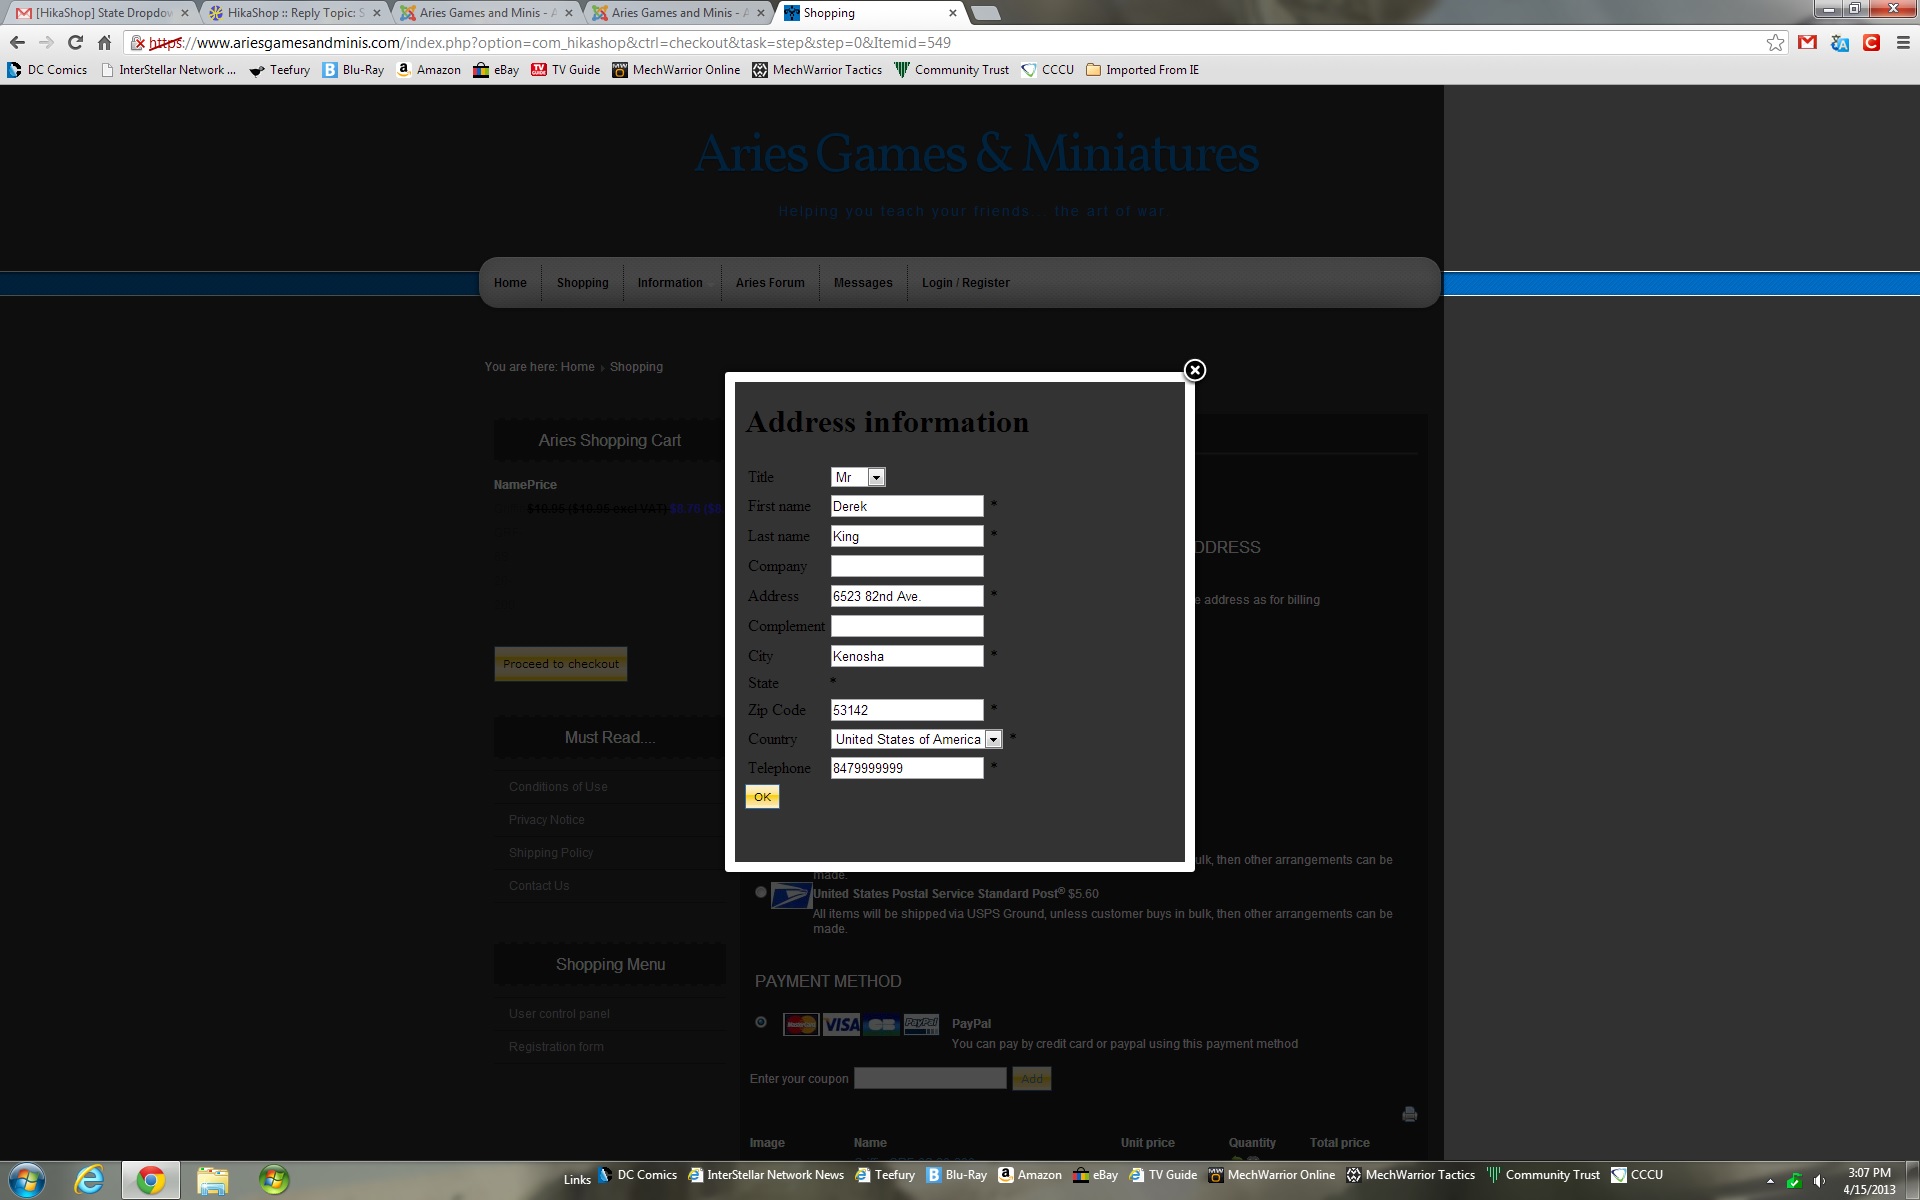Bookmark page with star icon
This screenshot has height=1200, width=1920.
point(1775,42)
